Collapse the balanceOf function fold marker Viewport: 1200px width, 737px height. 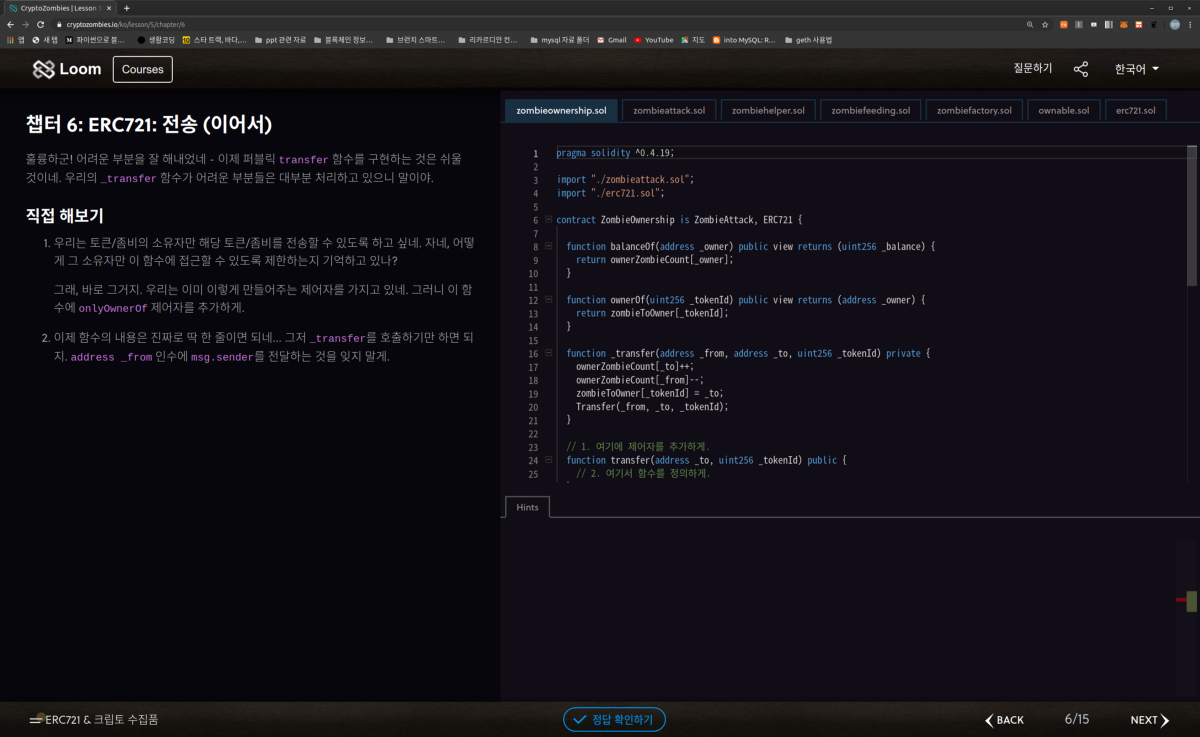pos(548,246)
